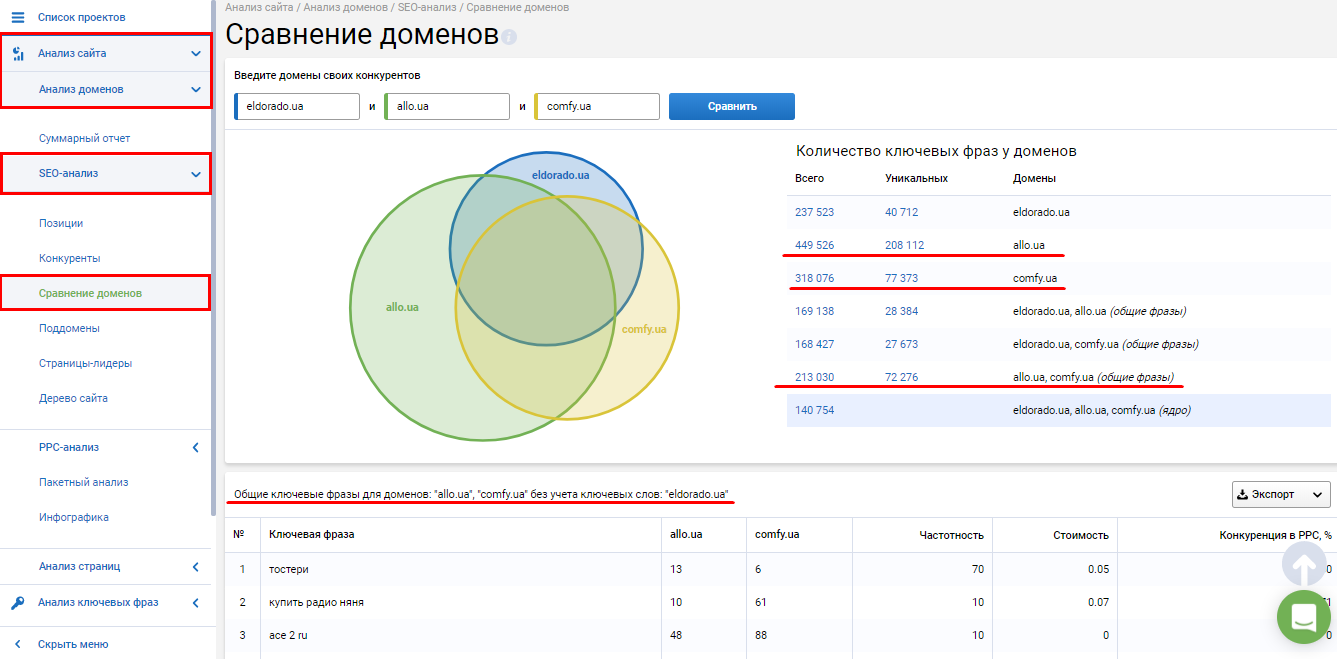
Task: Collapse the "Анализ доменов" chevron
Action: point(198,89)
